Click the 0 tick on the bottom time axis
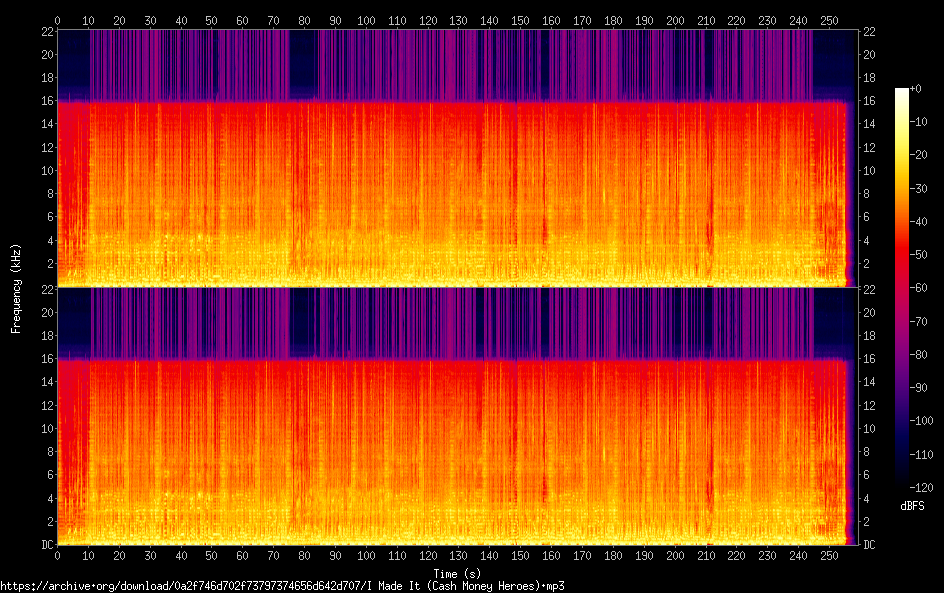Viewport: 944px width, 593px height. point(58,555)
